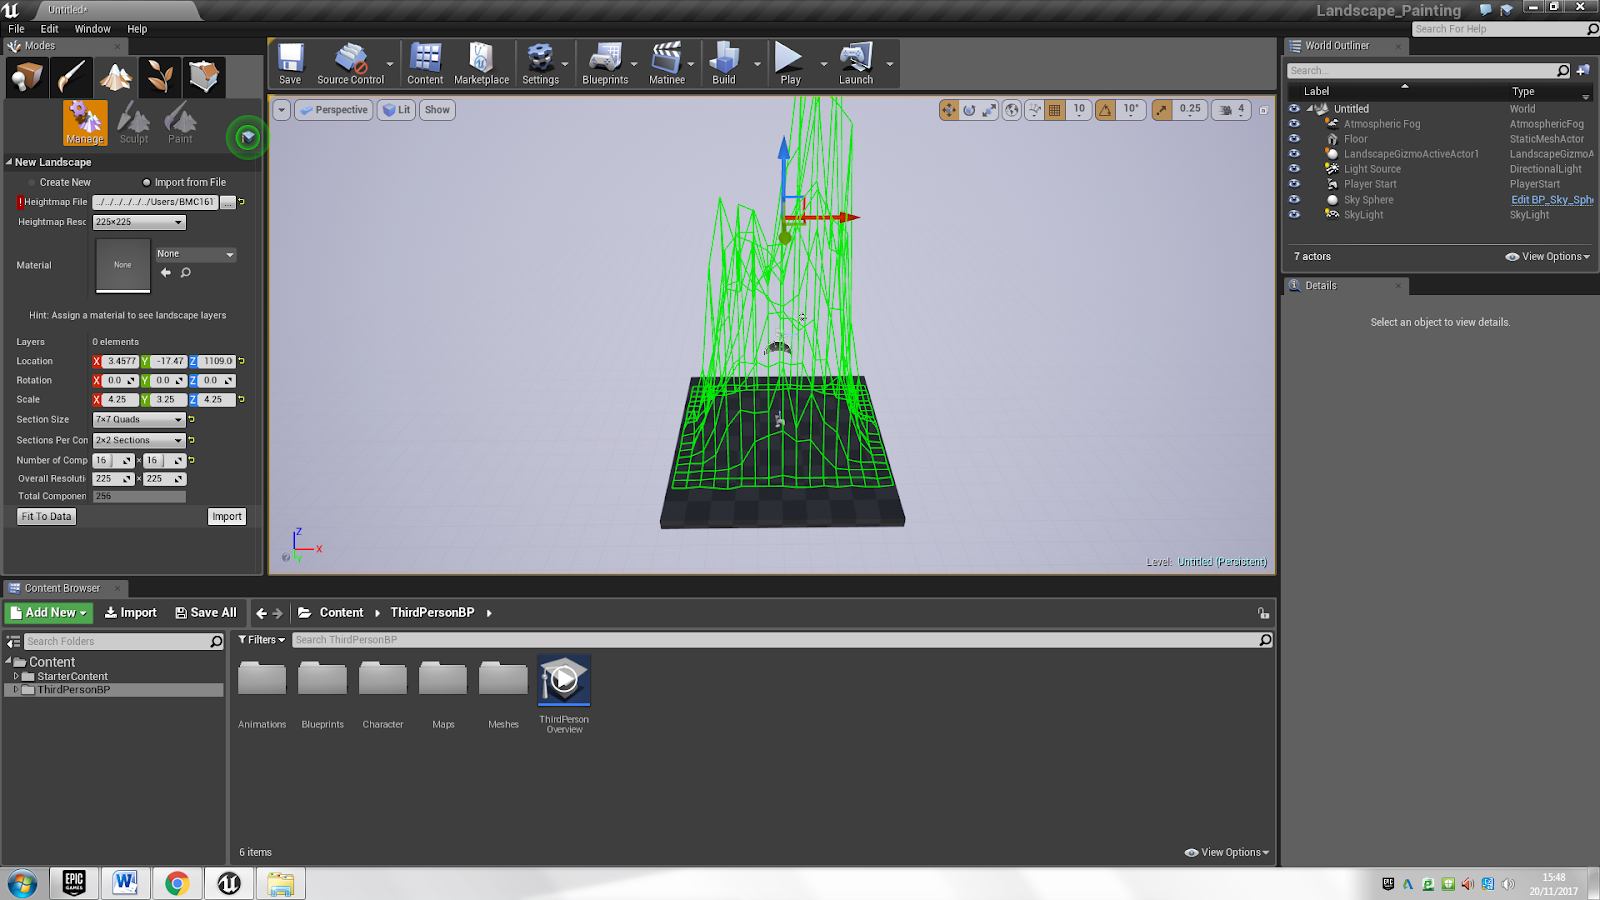Open Perspective viewport type dropdown

click(x=334, y=110)
